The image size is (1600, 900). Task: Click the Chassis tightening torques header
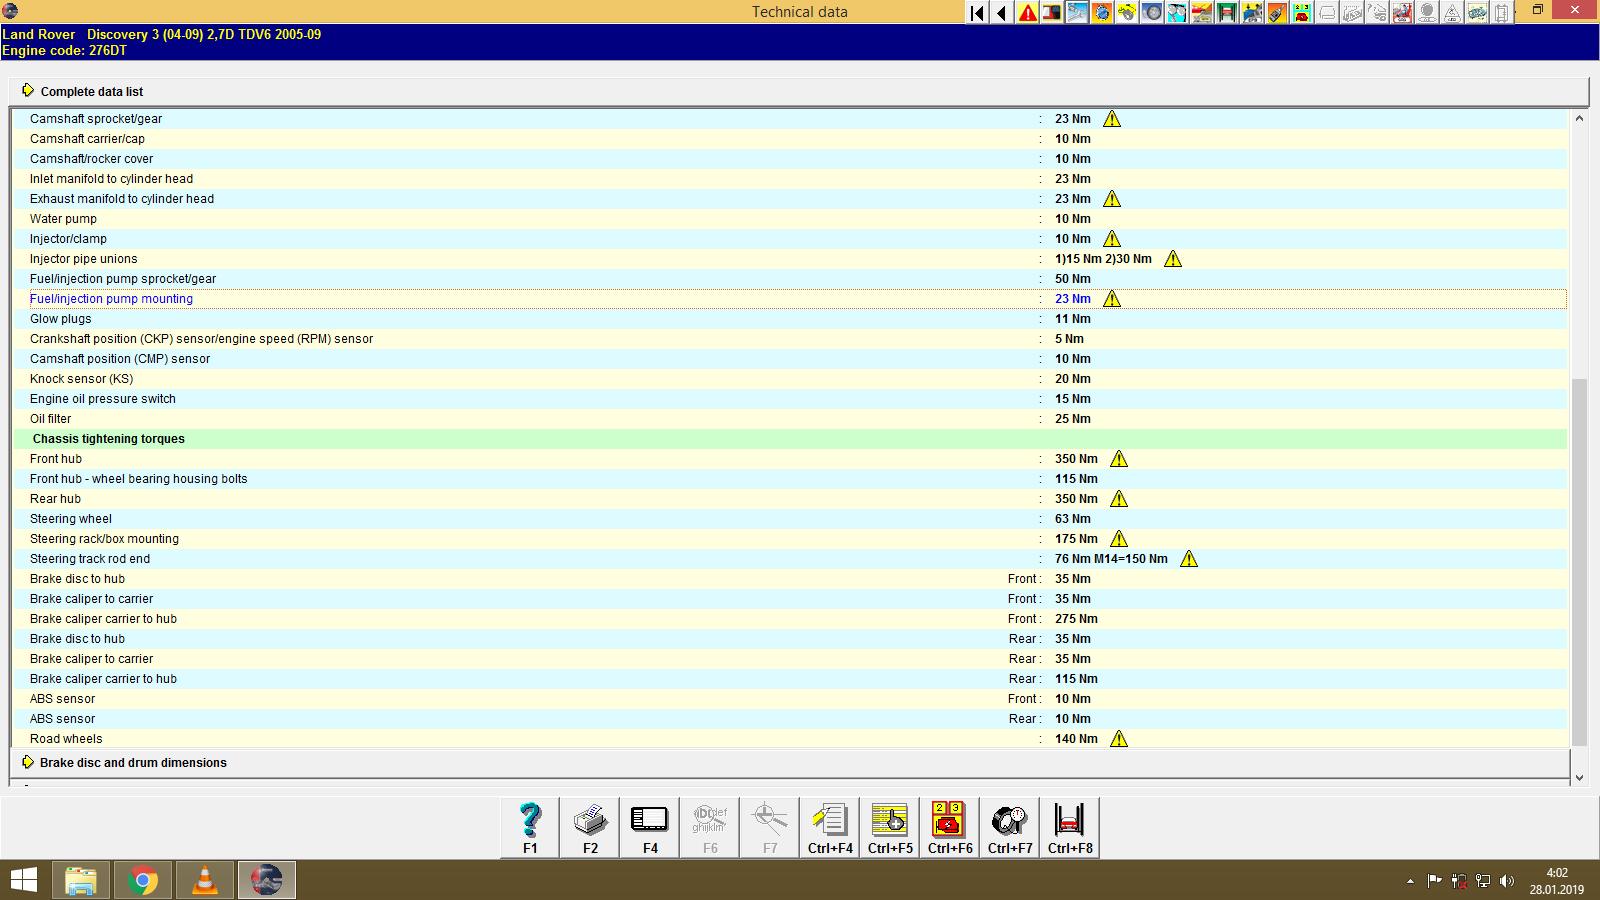point(107,438)
